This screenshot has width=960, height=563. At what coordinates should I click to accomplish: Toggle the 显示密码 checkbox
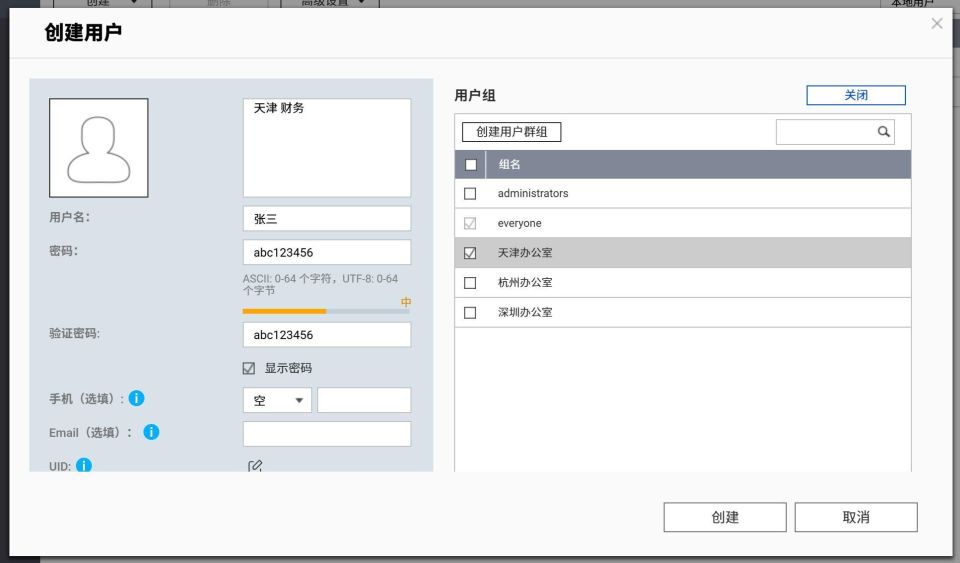coord(249,368)
